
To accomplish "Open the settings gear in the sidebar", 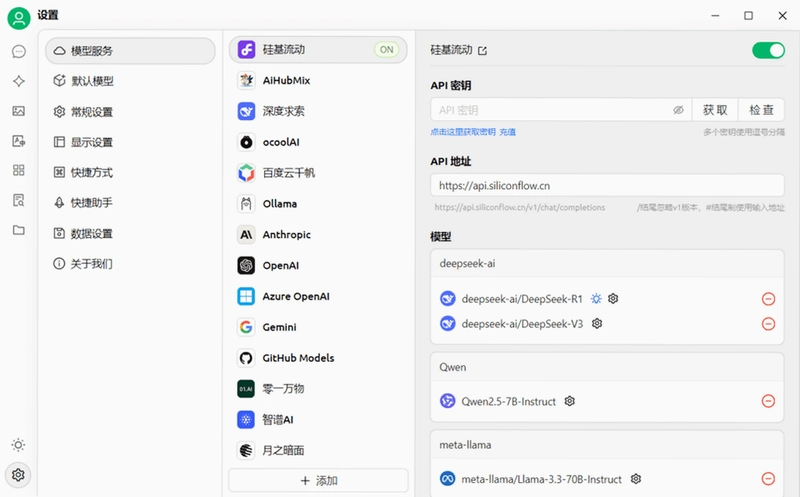I will (18, 475).
